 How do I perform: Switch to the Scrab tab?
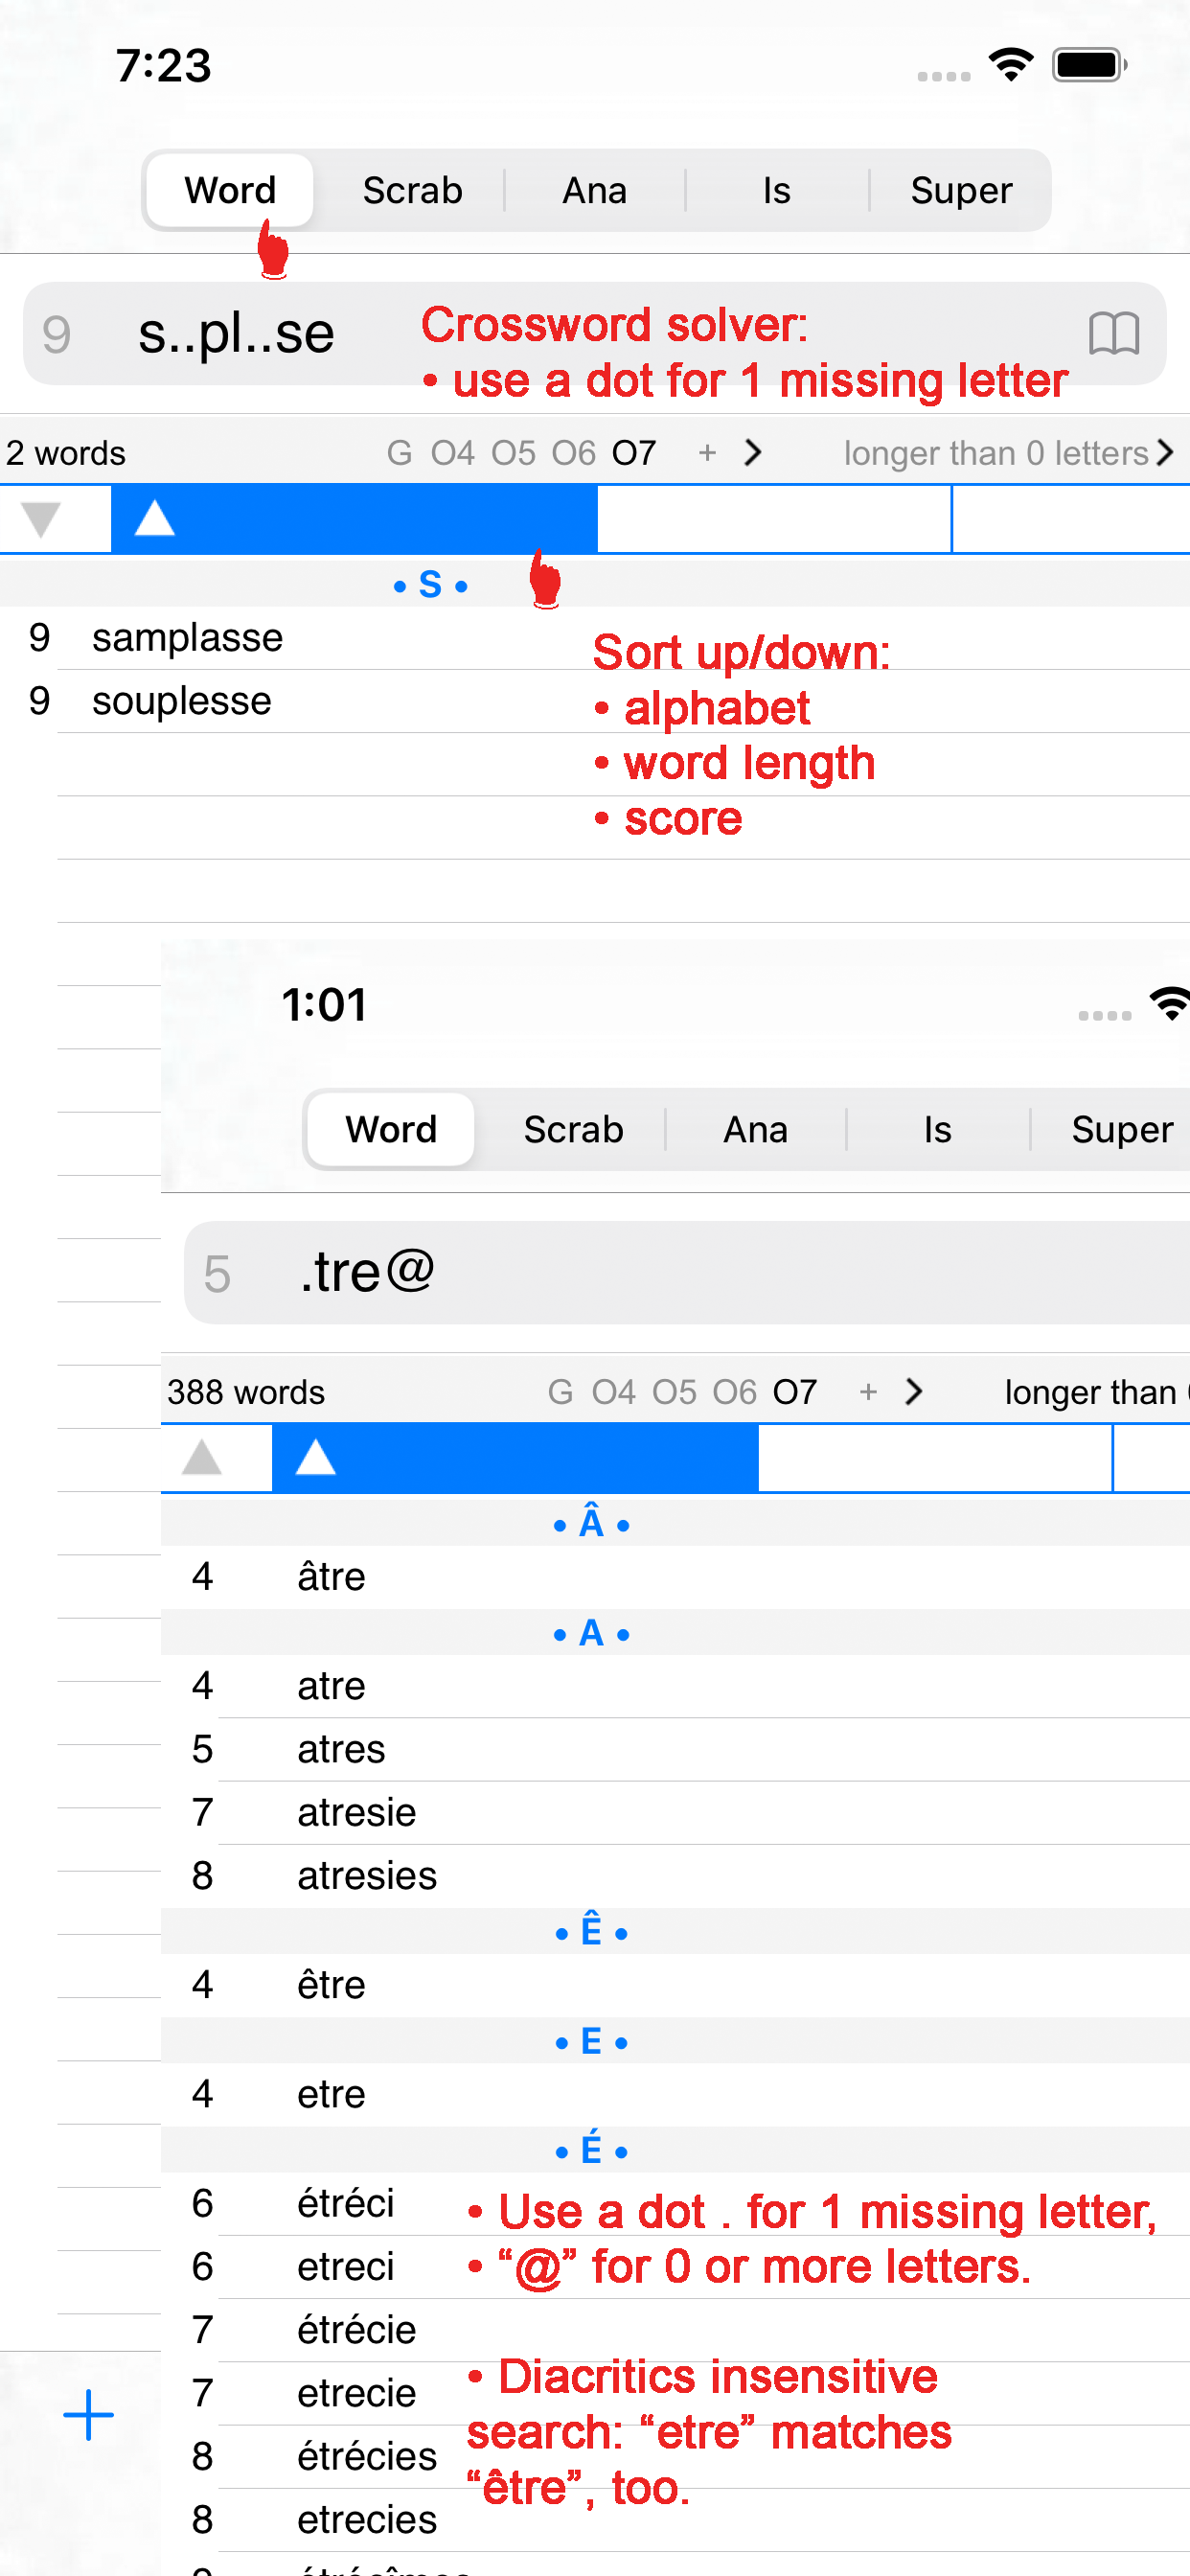412,190
